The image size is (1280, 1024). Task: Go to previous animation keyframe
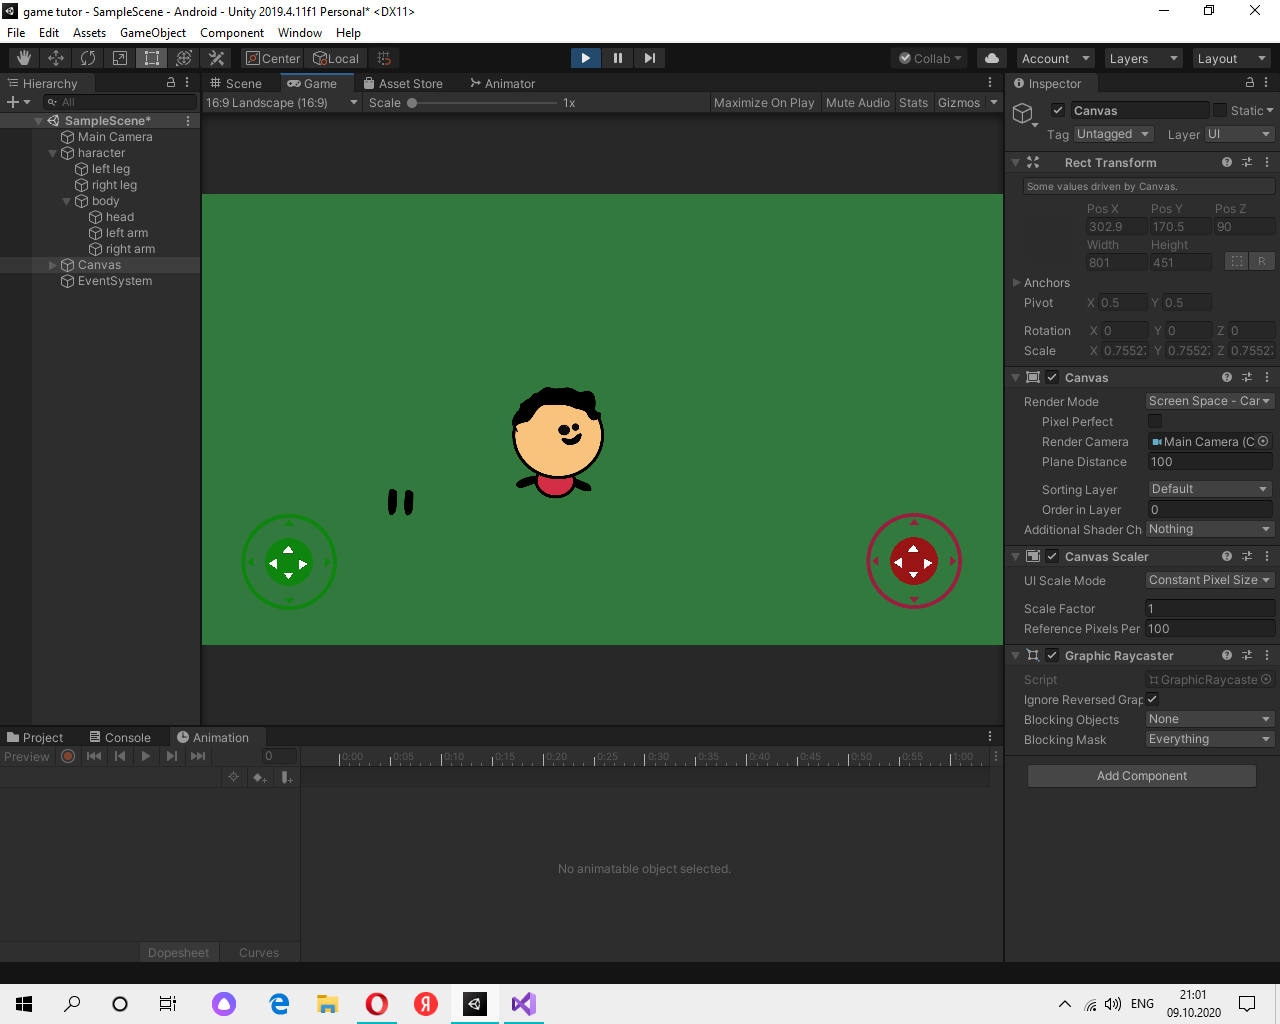coord(120,756)
